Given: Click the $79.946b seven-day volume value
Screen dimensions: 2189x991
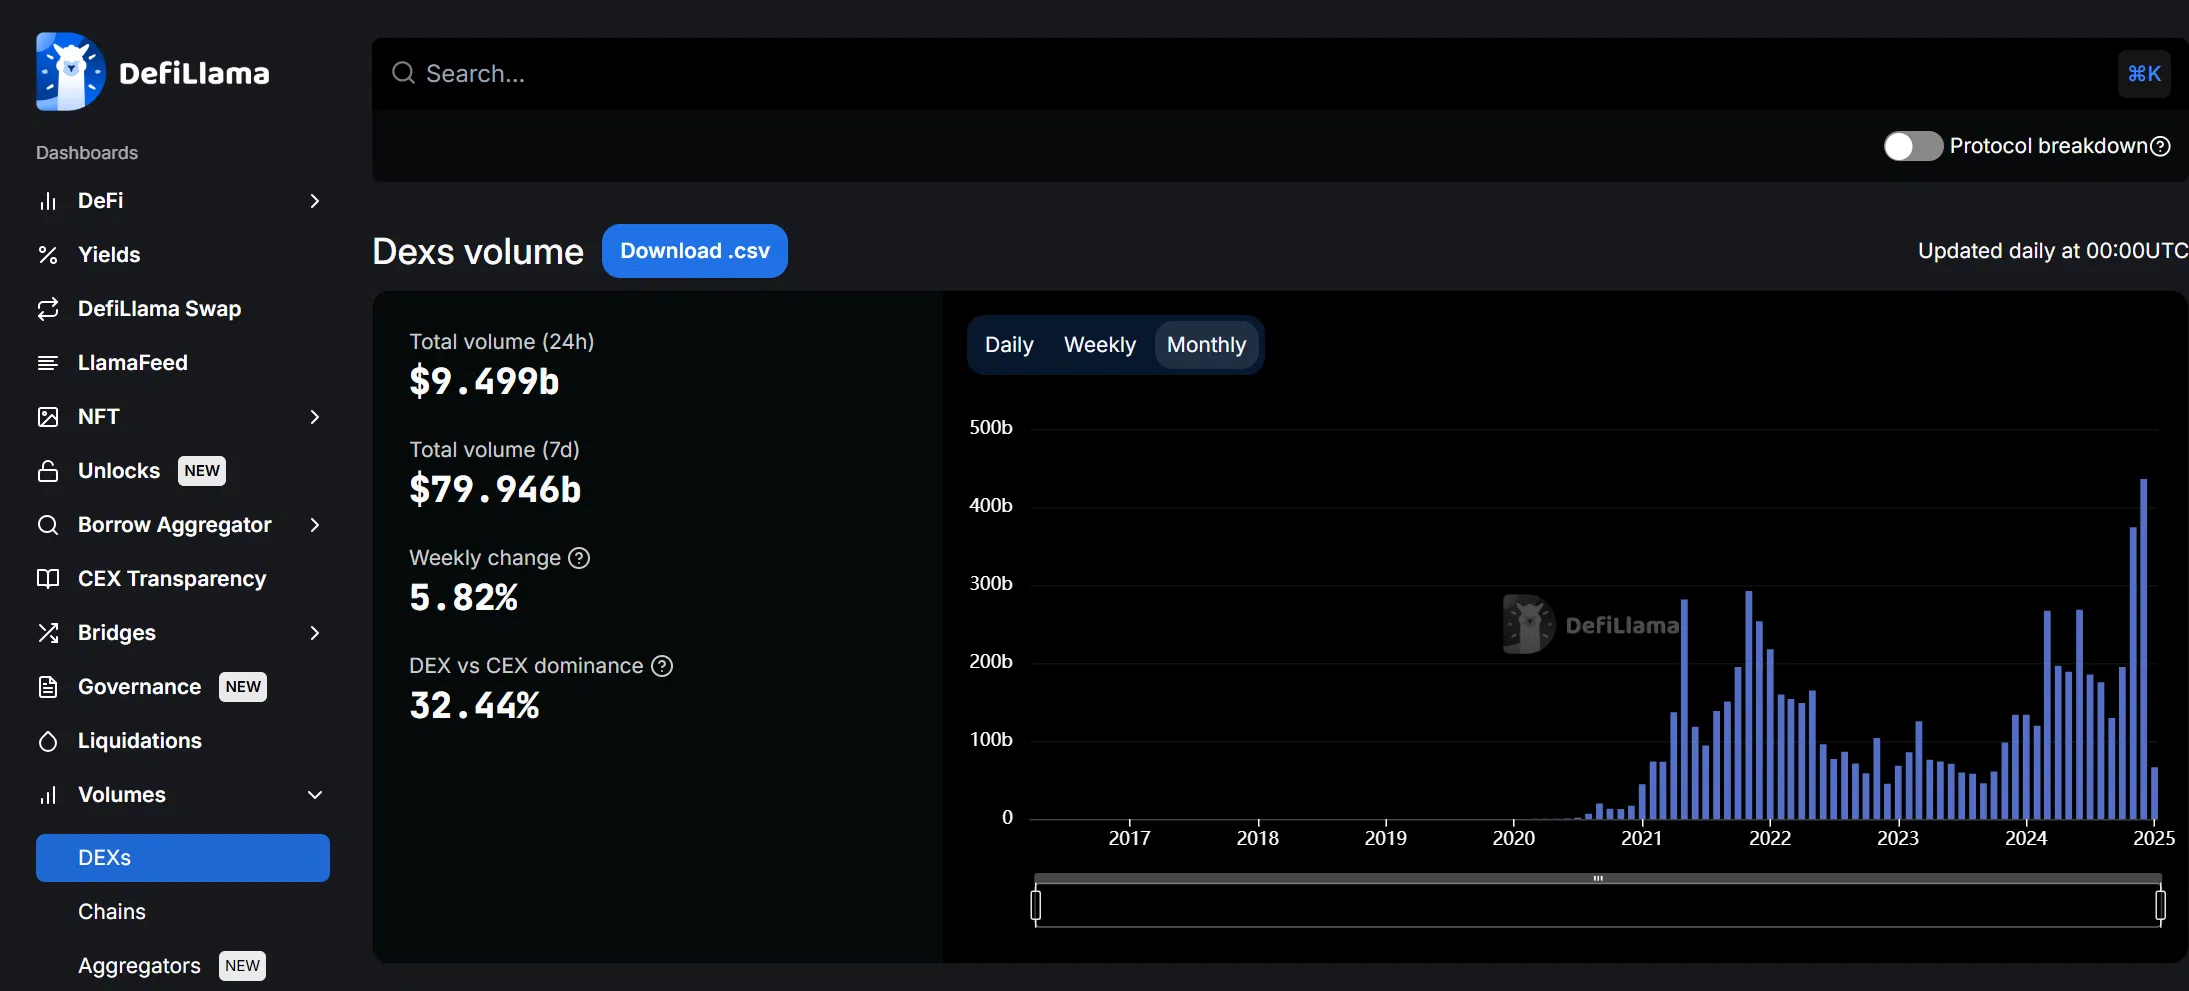Looking at the screenshot, I should click(x=495, y=489).
